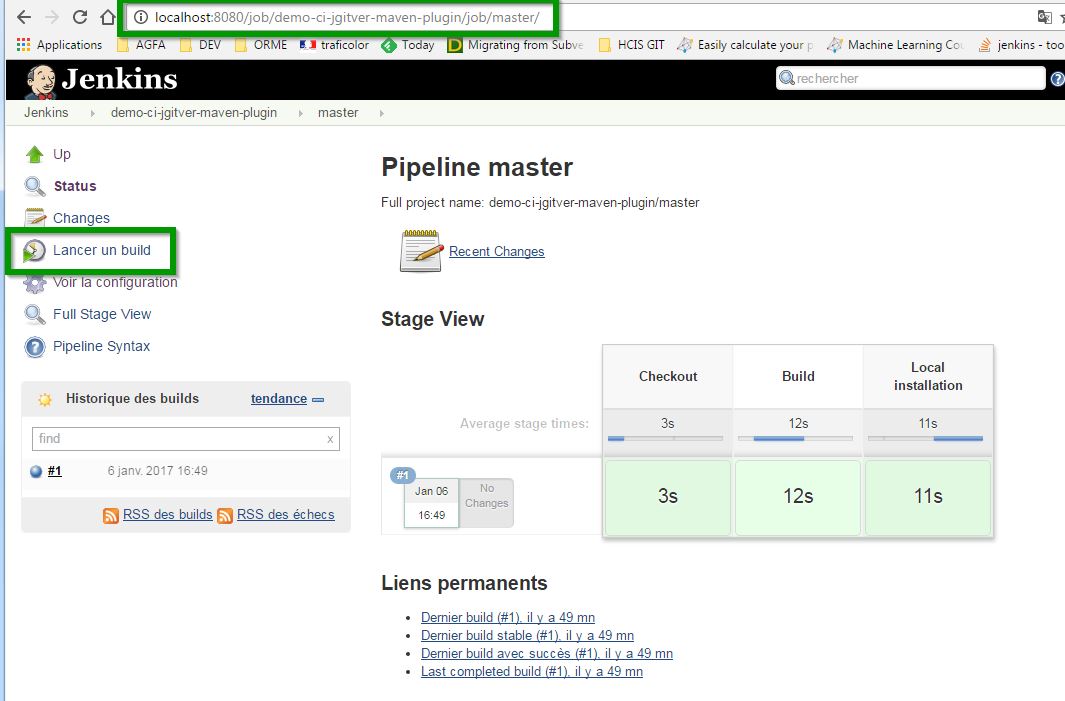Open the Migrating from Subversion bookmark
This screenshot has width=1065, height=701.
coord(515,45)
